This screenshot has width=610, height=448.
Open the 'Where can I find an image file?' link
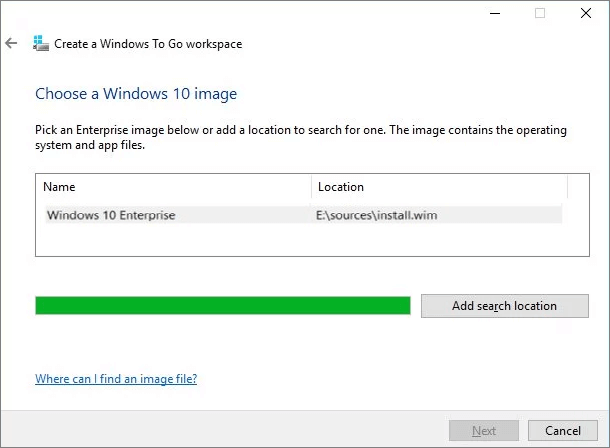(x=116, y=379)
